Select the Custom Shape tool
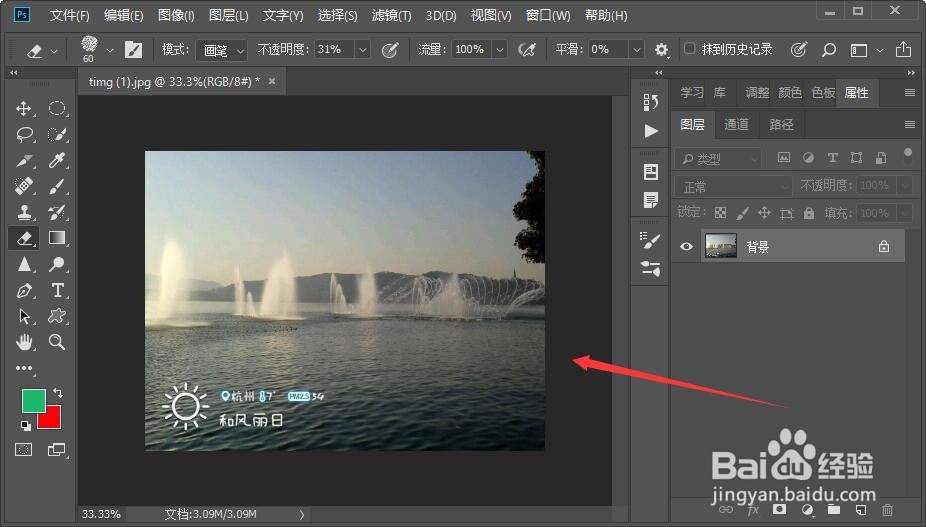The width and height of the screenshot is (926, 527). click(57, 316)
